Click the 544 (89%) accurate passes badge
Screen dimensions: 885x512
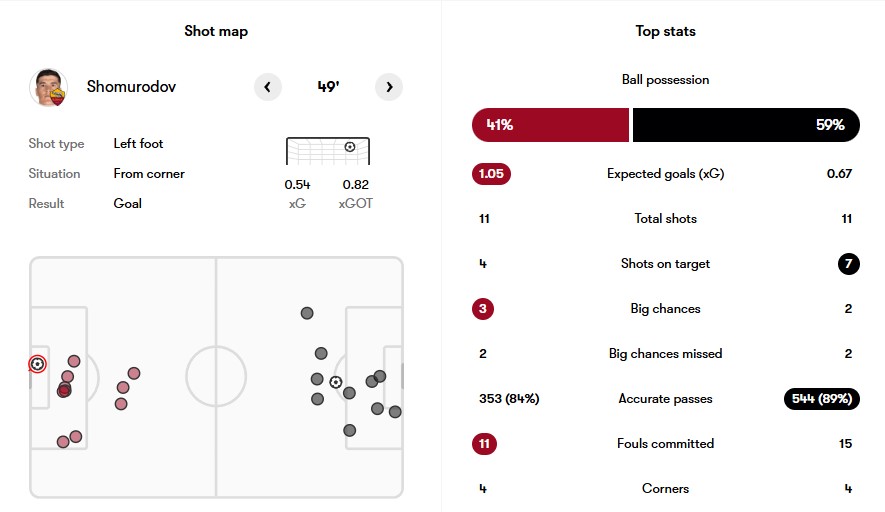click(x=822, y=399)
